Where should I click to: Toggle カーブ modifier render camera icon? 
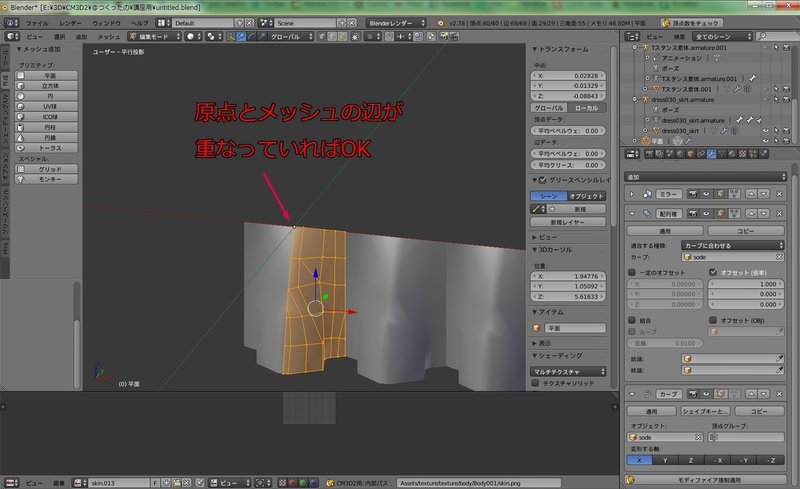point(693,394)
